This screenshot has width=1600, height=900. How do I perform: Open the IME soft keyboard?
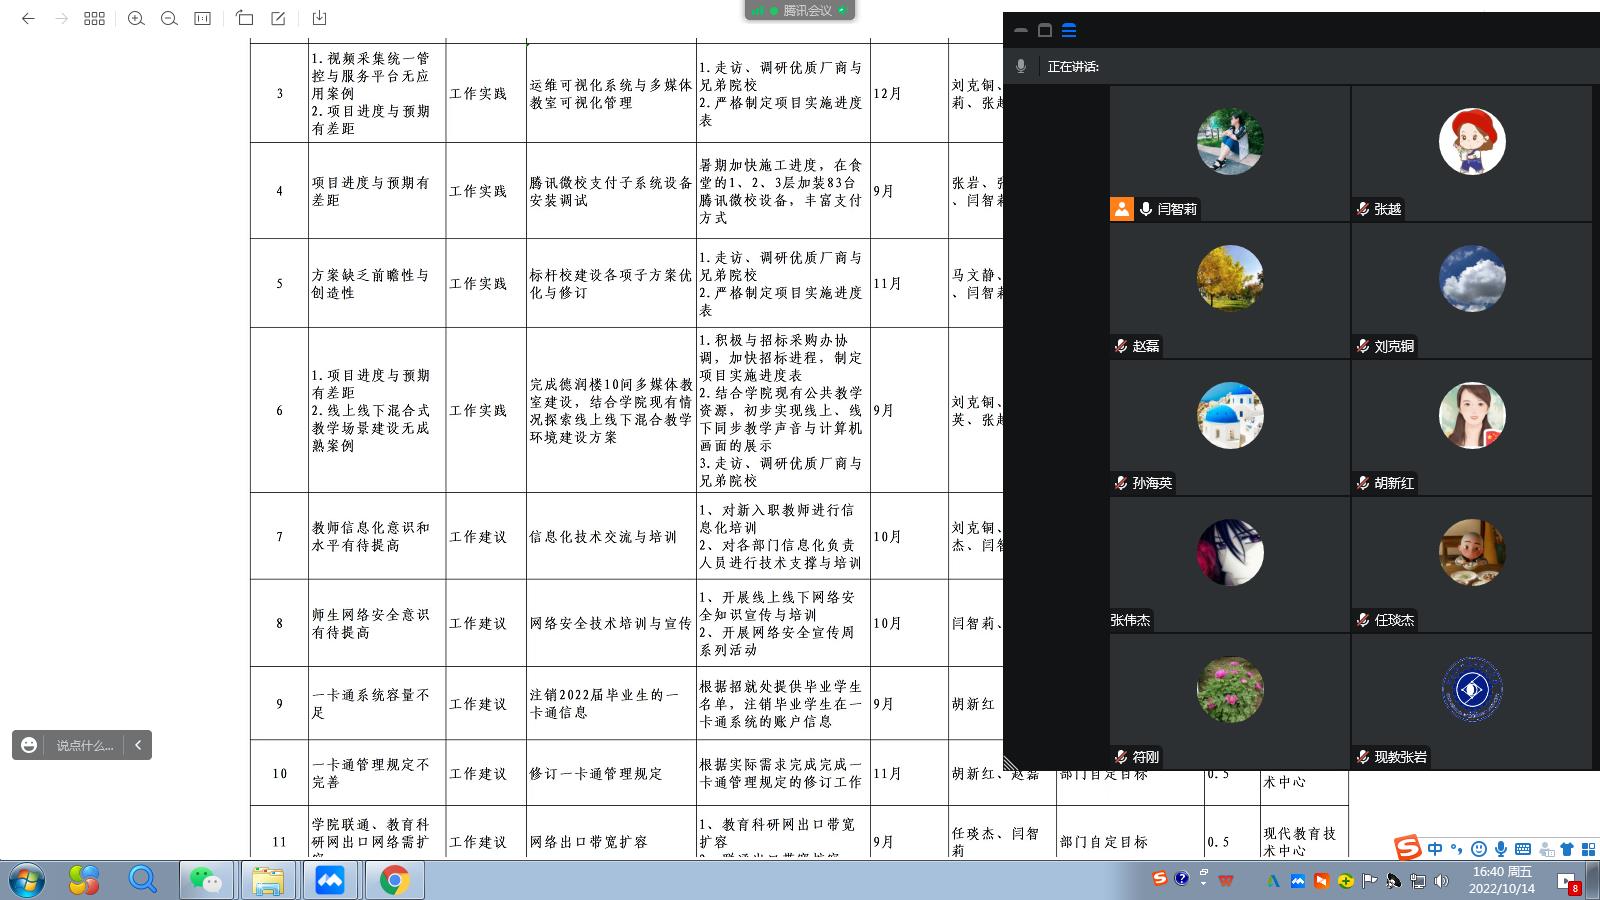tap(1524, 849)
